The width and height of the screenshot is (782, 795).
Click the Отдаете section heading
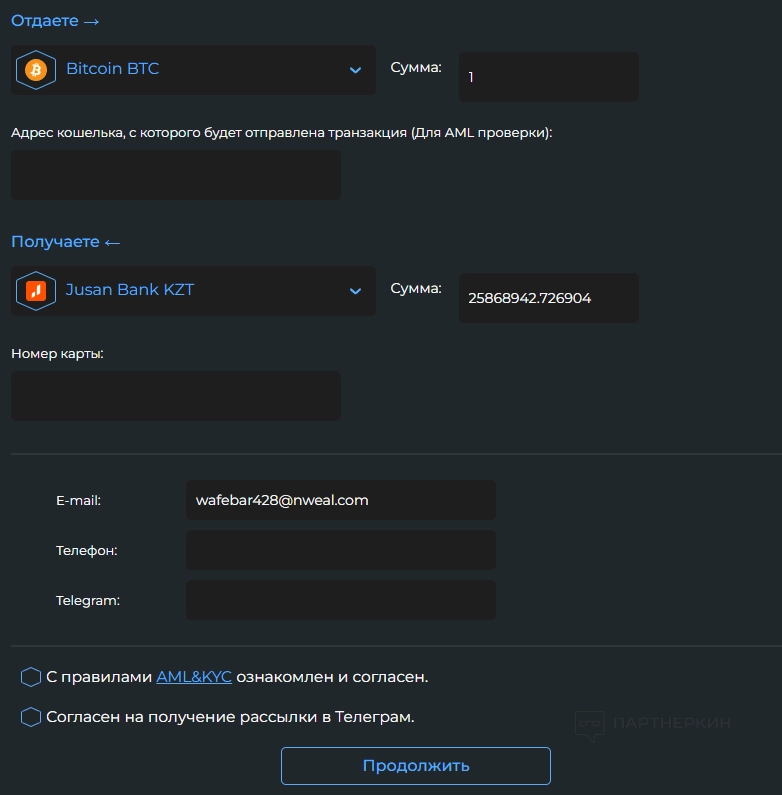pyautogui.click(x=55, y=21)
